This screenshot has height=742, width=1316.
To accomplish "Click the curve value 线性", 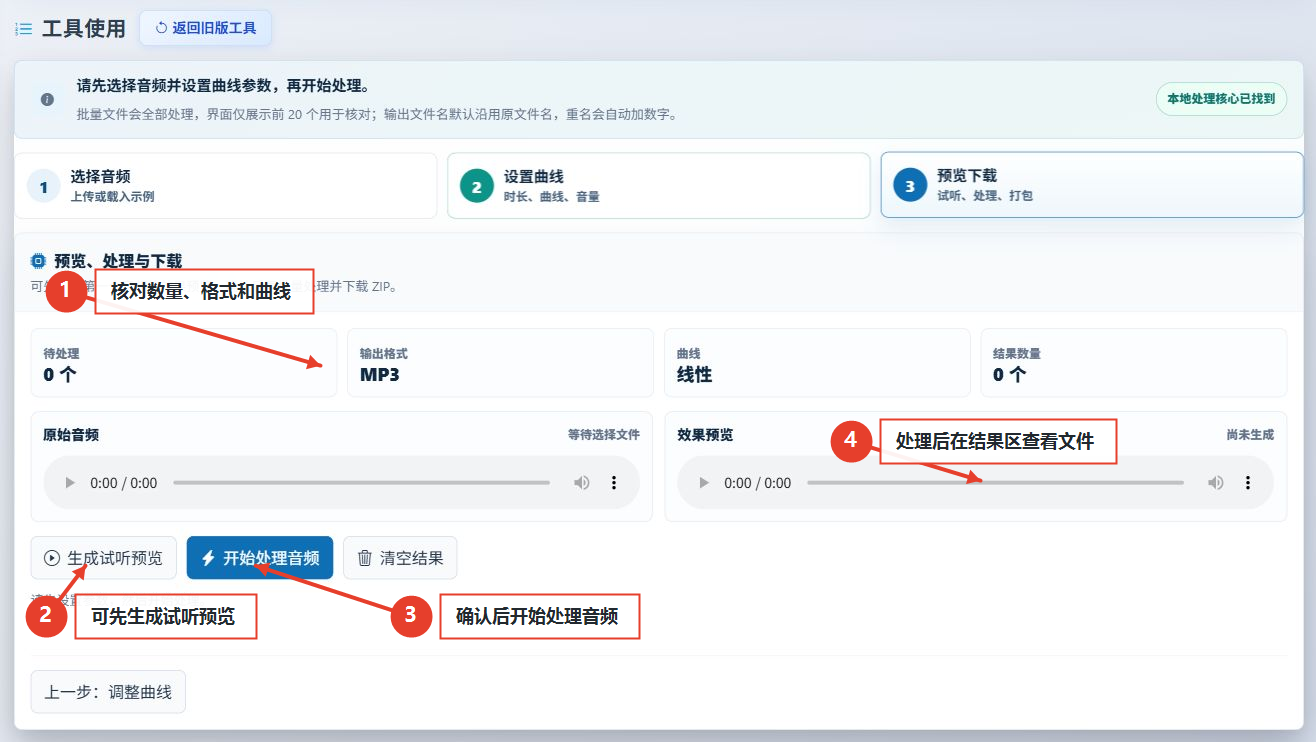I will pos(694,375).
